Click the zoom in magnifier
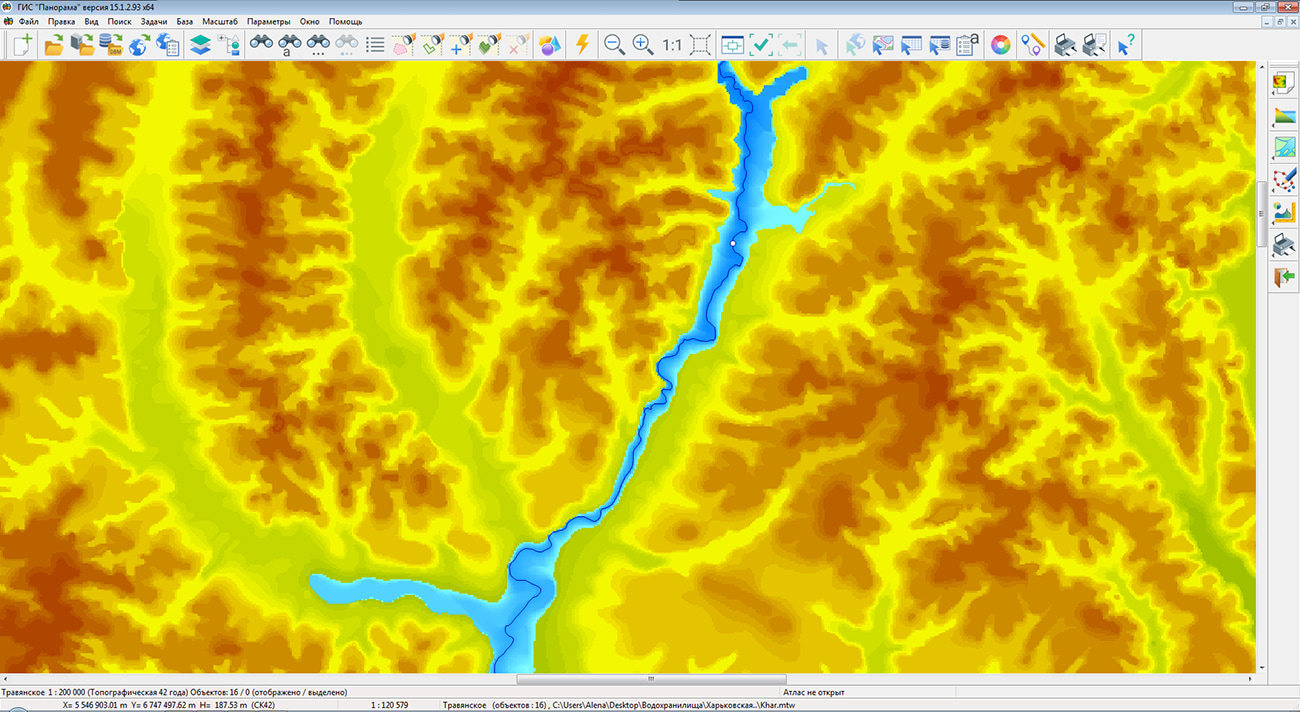 pos(643,45)
